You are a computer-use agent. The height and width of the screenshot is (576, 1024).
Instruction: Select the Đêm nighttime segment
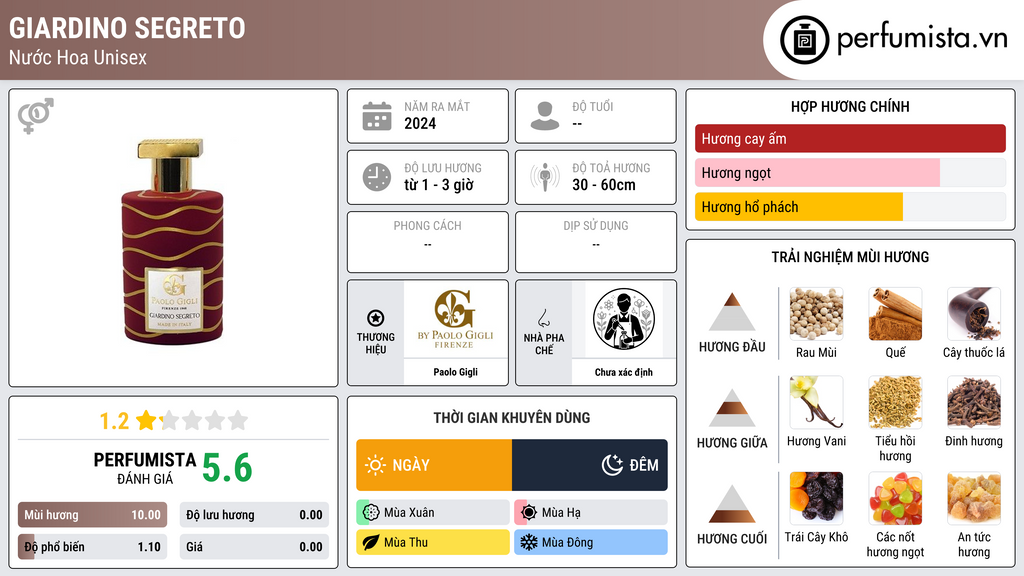(x=590, y=465)
